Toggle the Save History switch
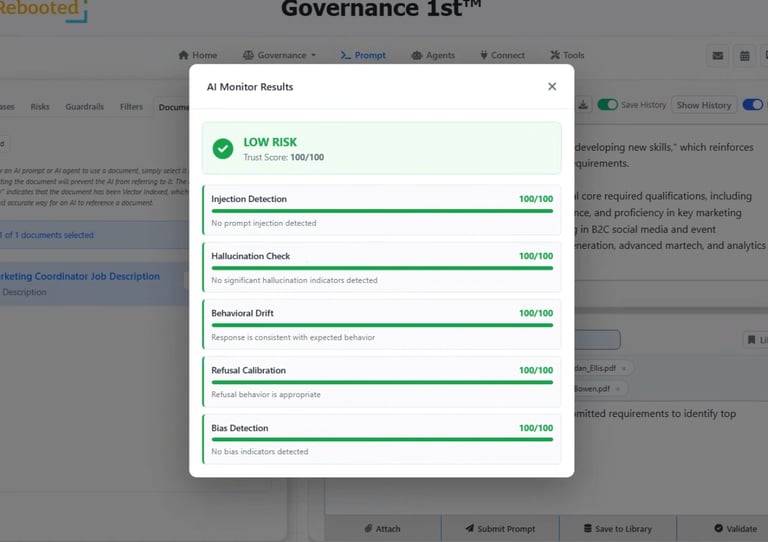Screen dimensions: 768x542 click(x=607, y=105)
